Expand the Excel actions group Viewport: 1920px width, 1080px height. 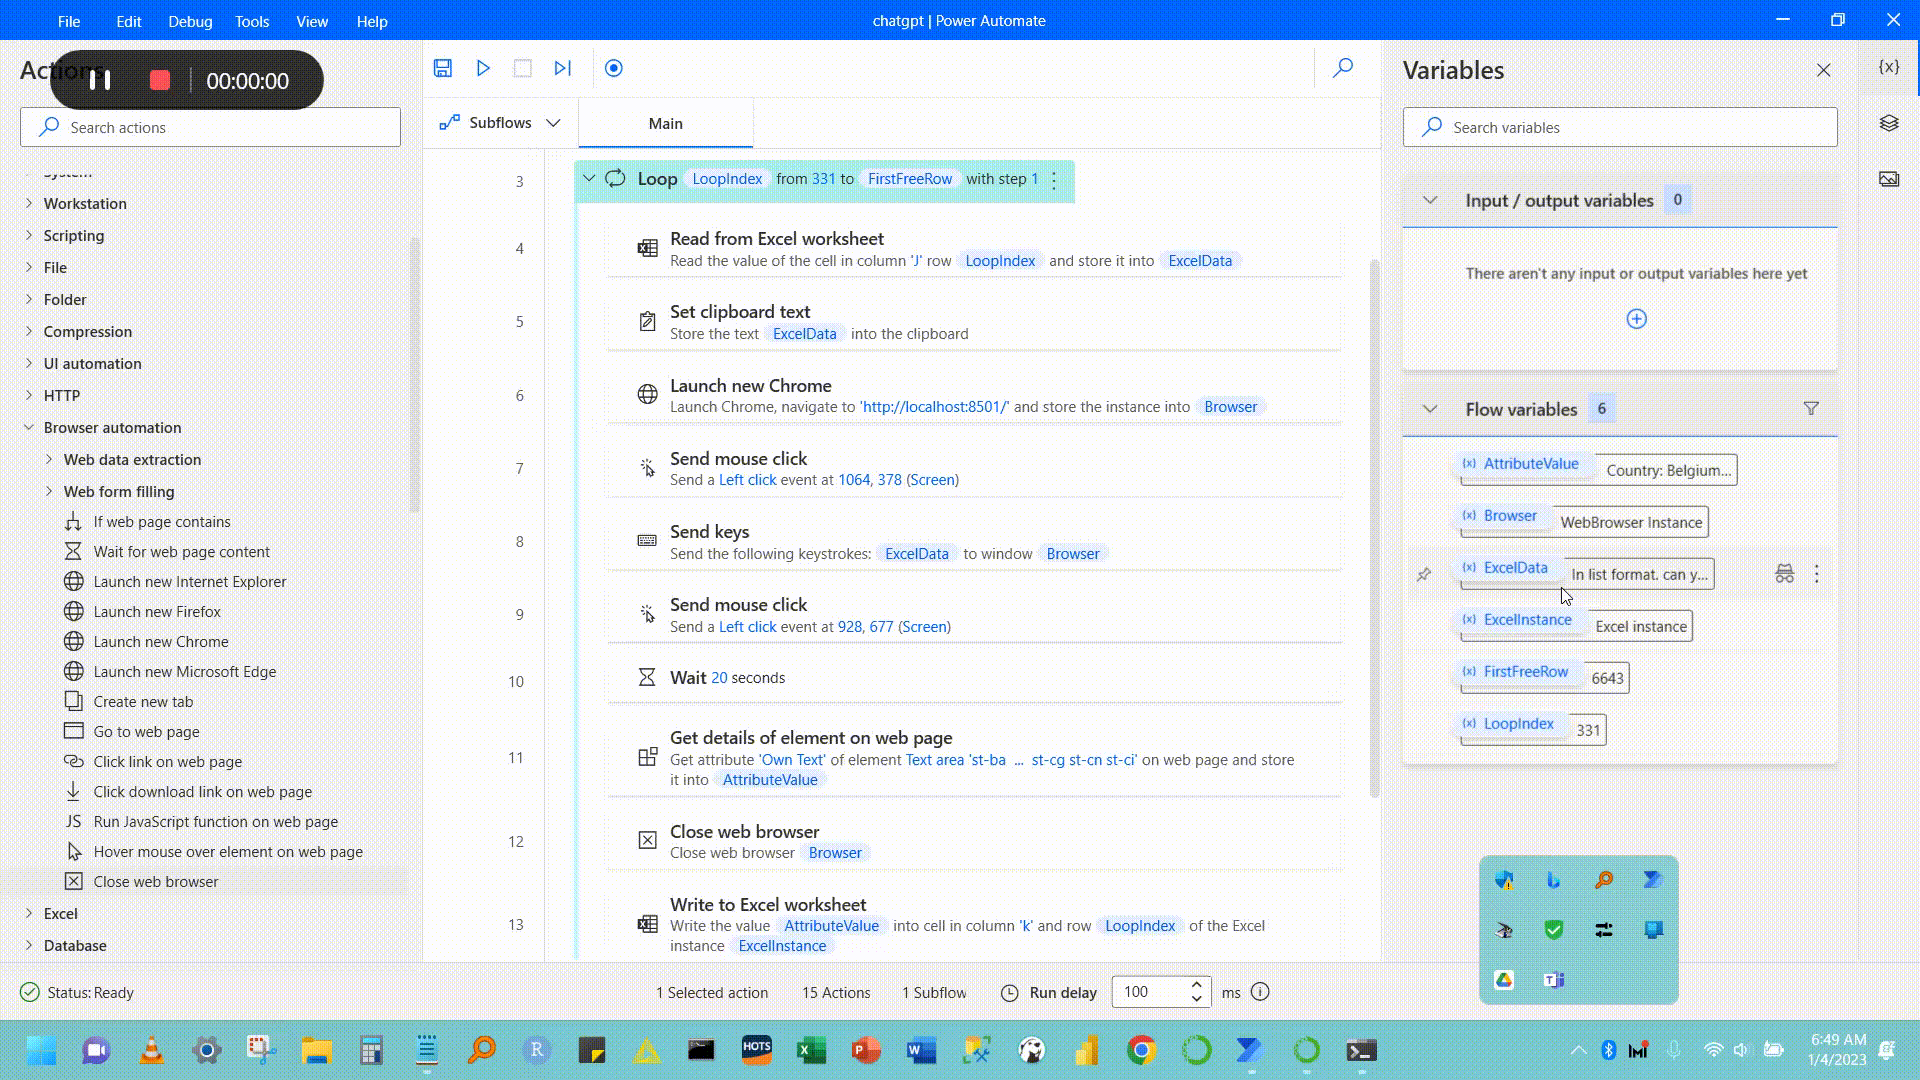tap(28, 913)
